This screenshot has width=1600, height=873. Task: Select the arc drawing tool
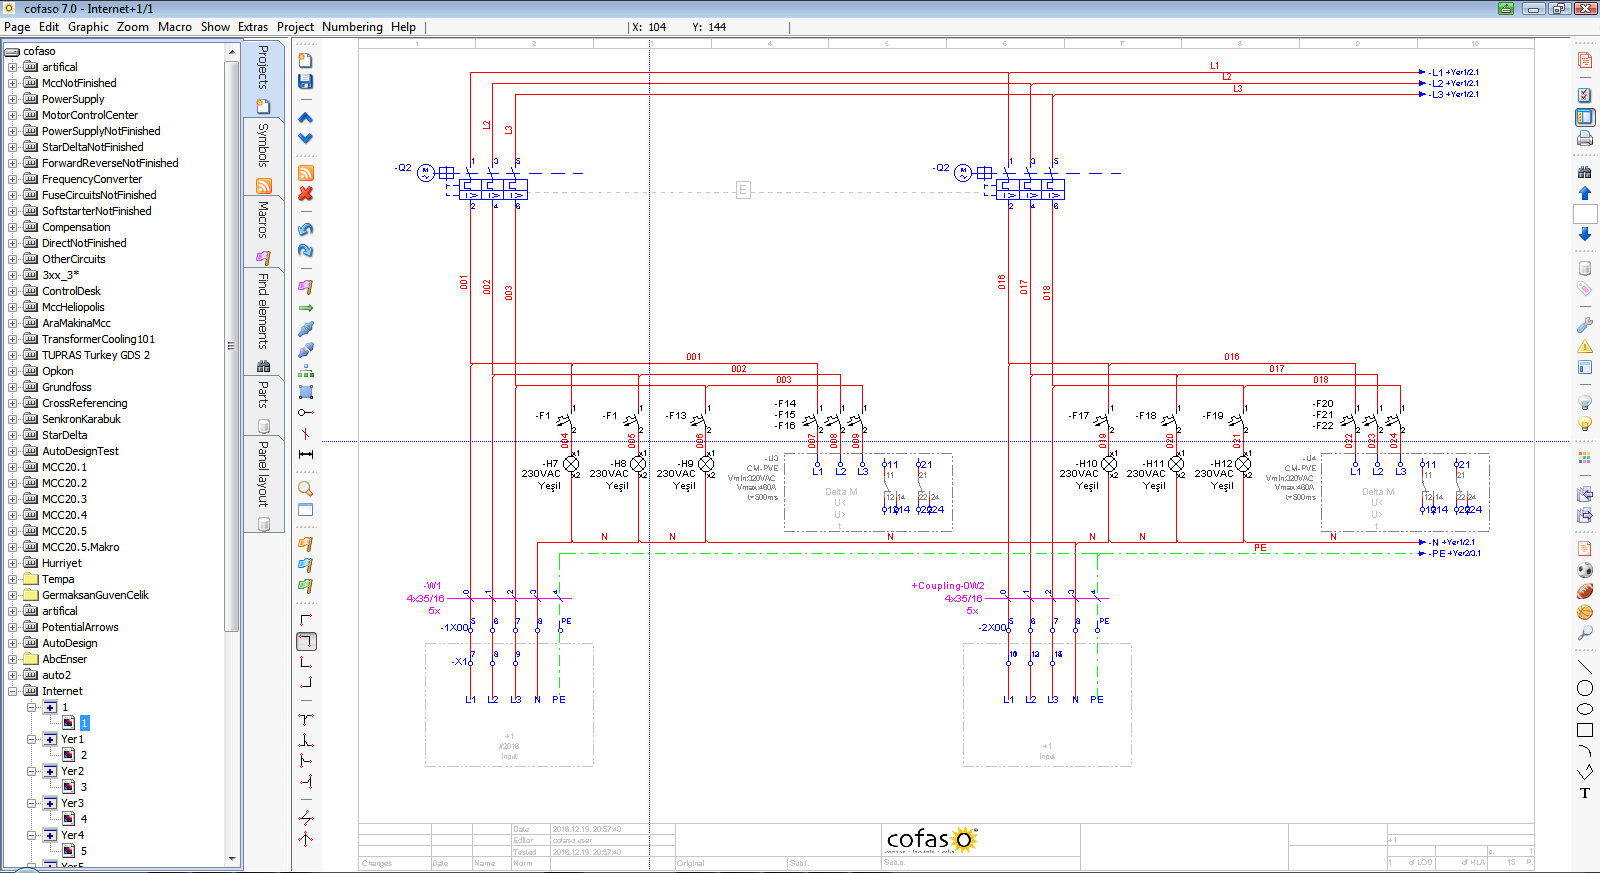click(x=1585, y=751)
